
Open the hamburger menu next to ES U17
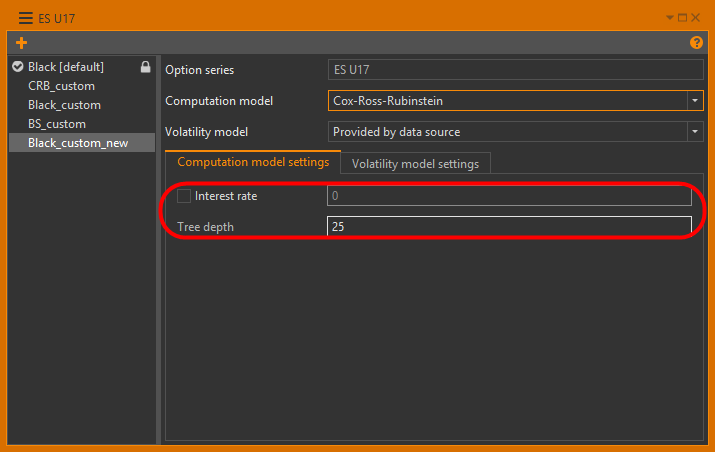[25, 17]
